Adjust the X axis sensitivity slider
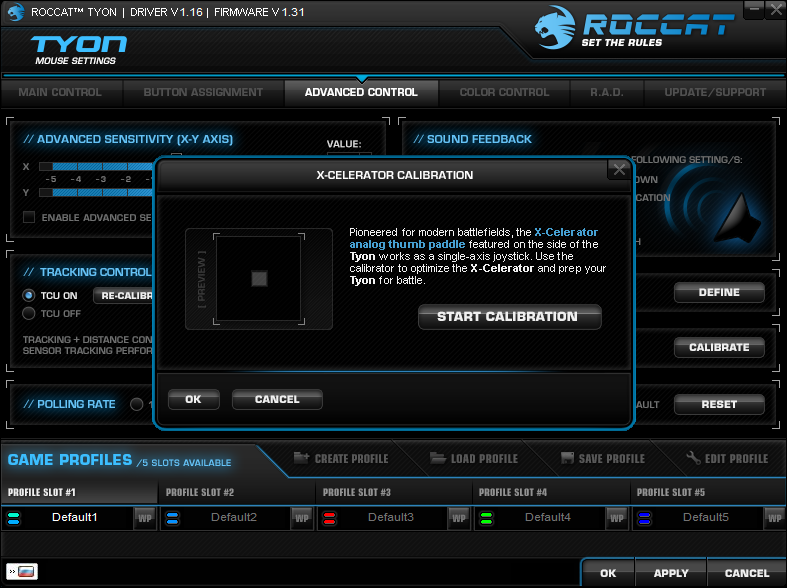Screen dimensions: 787x588 point(96,166)
